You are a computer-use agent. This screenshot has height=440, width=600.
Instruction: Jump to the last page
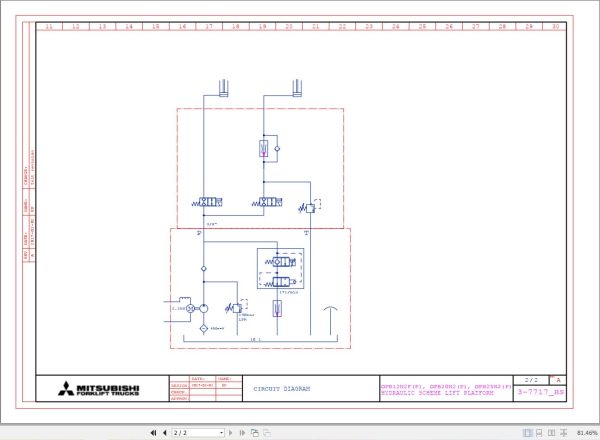[x=242, y=433]
